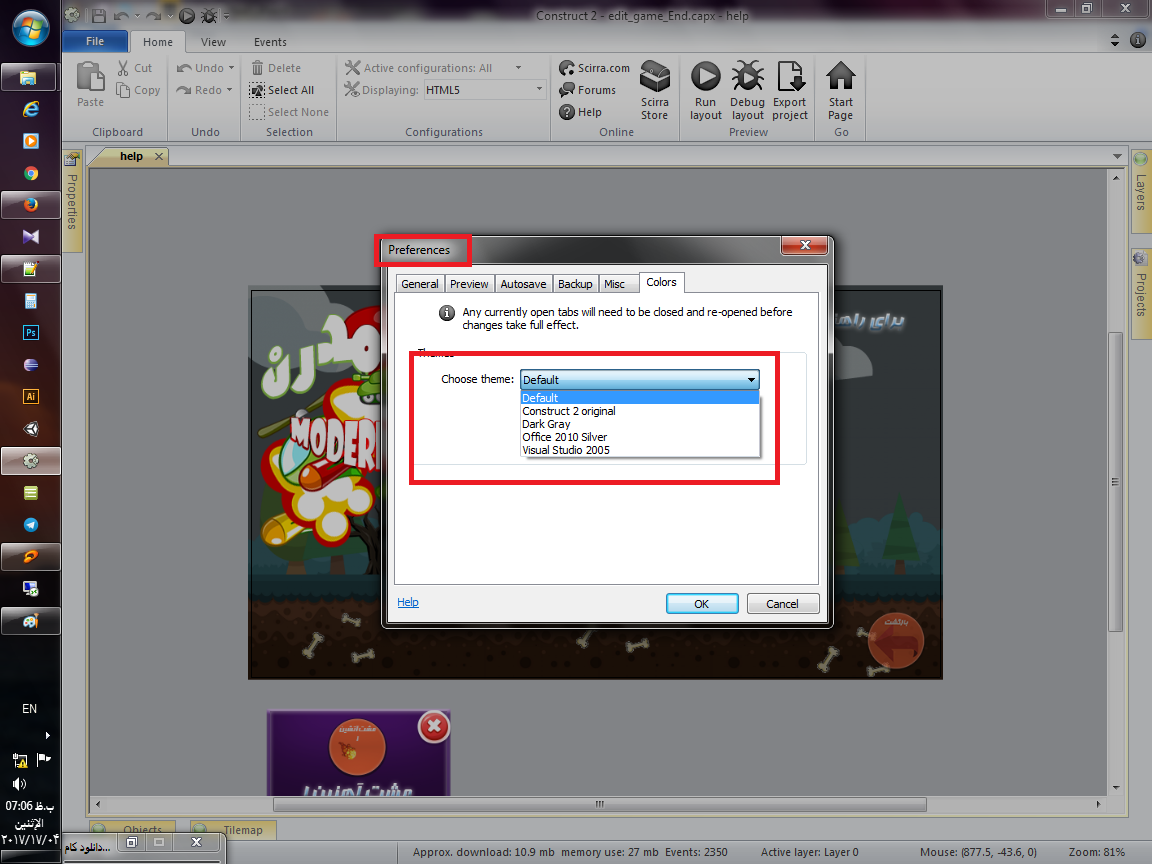Select highlighted Default option in theme list

click(639, 397)
